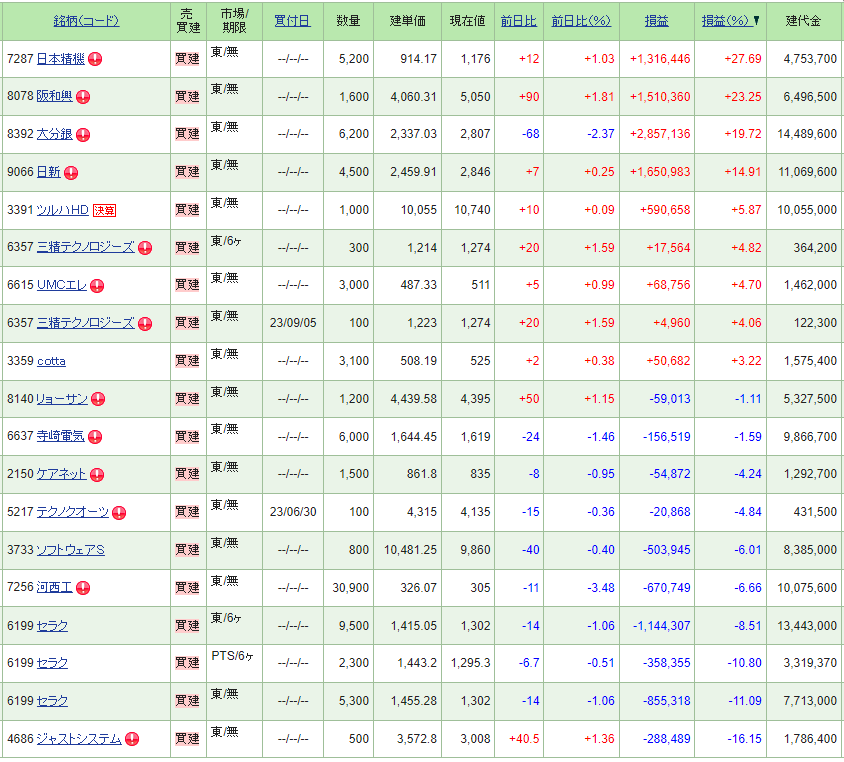Click the percentage value +27.69

(743, 59)
